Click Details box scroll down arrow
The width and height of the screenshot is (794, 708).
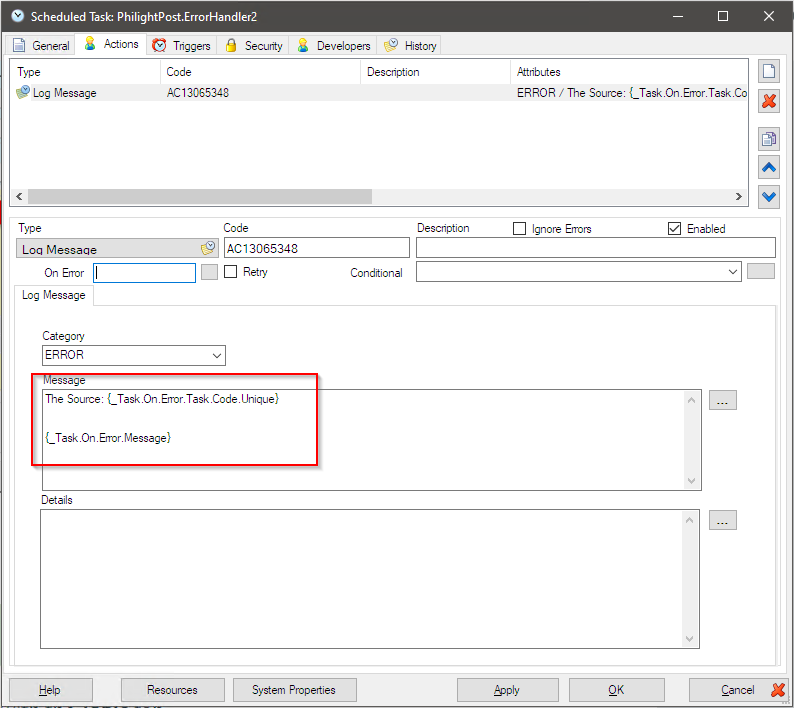(689, 639)
